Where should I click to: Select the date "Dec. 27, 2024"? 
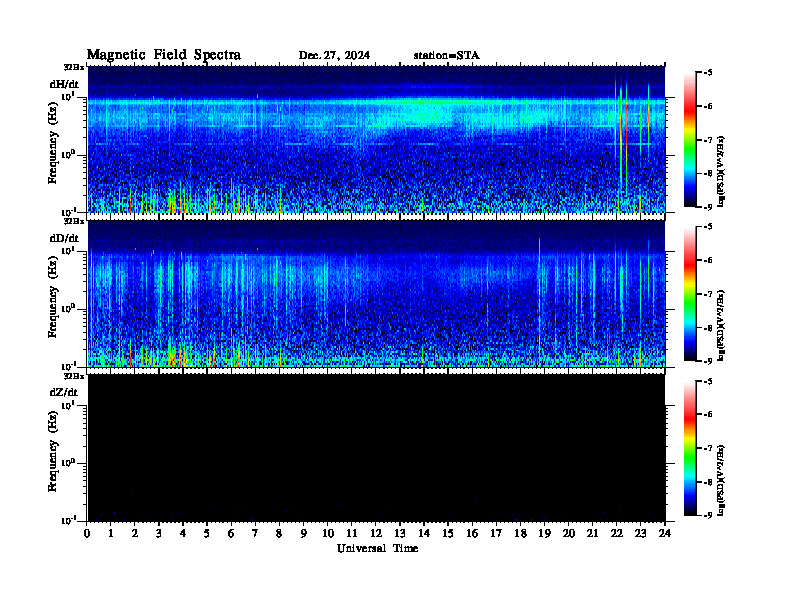coord(334,56)
